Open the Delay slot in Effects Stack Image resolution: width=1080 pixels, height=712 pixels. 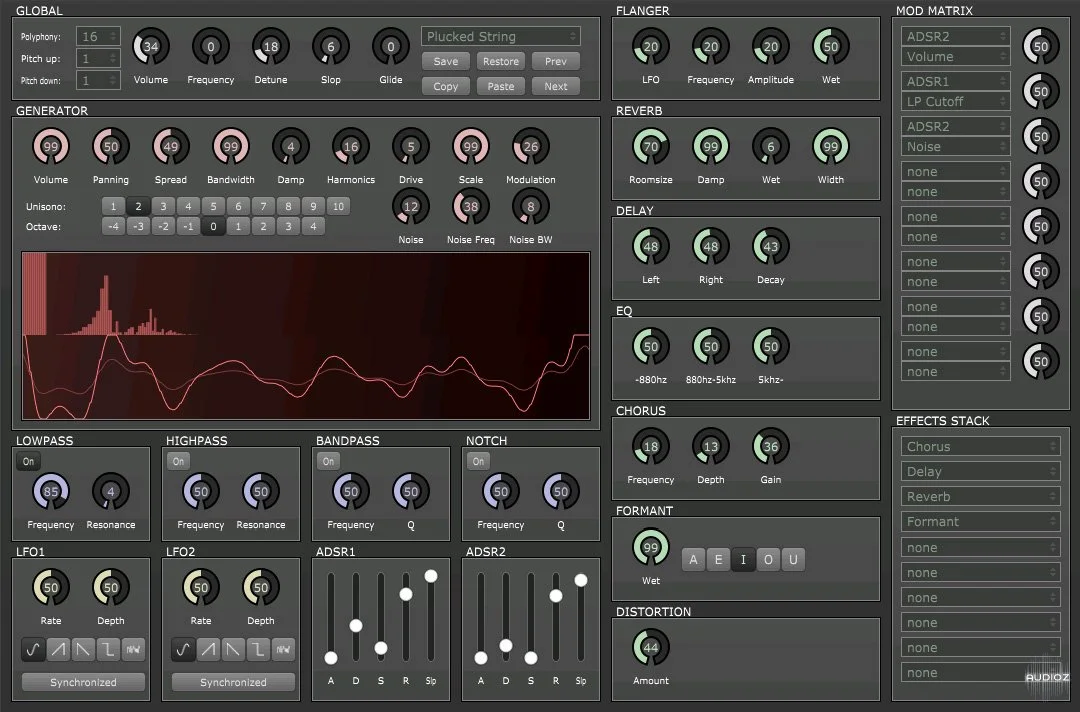pyautogui.click(x=981, y=472)
